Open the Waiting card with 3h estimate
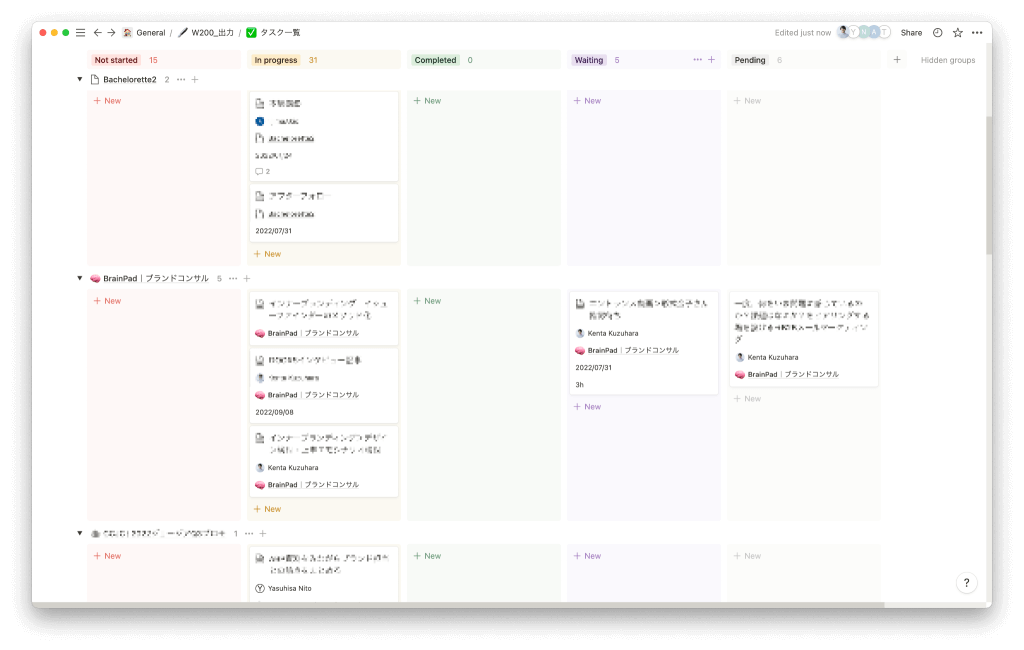This screenshot has width=1024, height=650. [644, 343]
